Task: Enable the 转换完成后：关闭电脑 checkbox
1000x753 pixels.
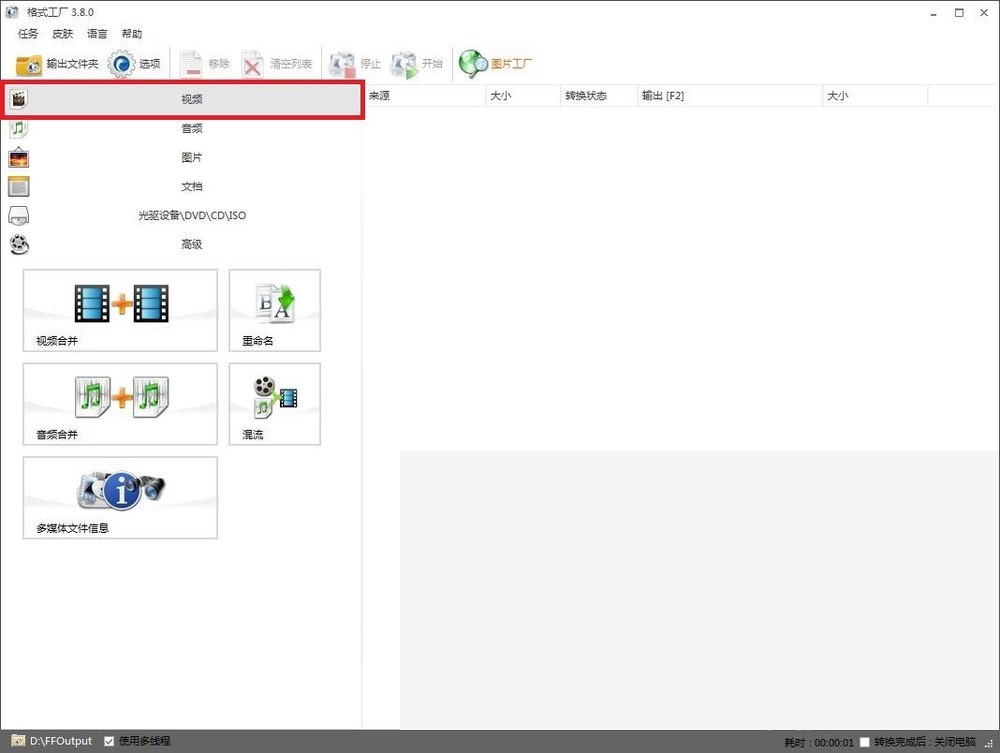Action: (864, 742)
